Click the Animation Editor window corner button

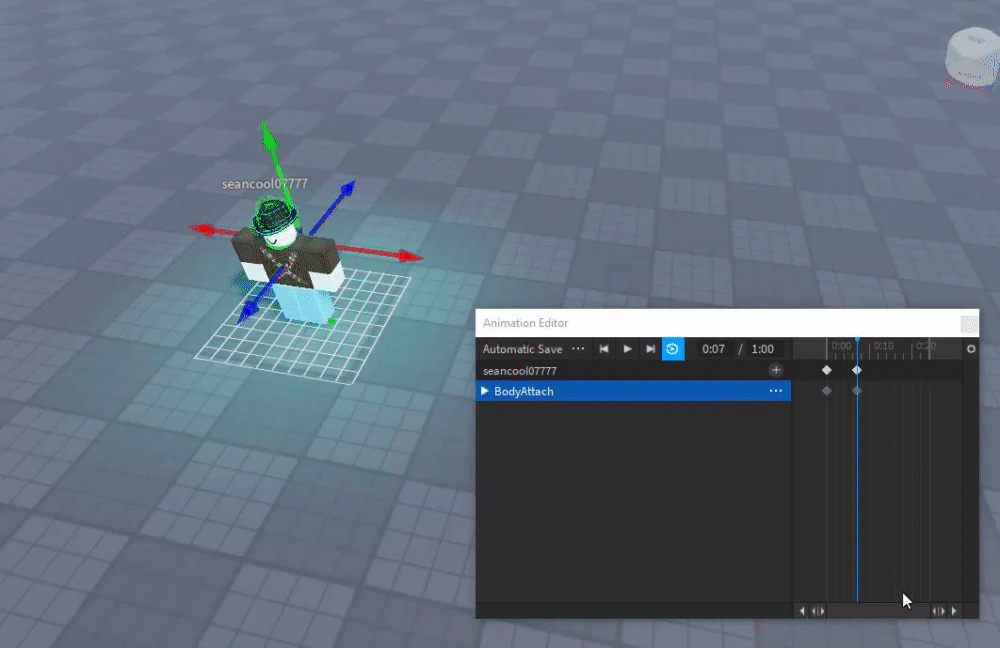(x=969, y=324)
